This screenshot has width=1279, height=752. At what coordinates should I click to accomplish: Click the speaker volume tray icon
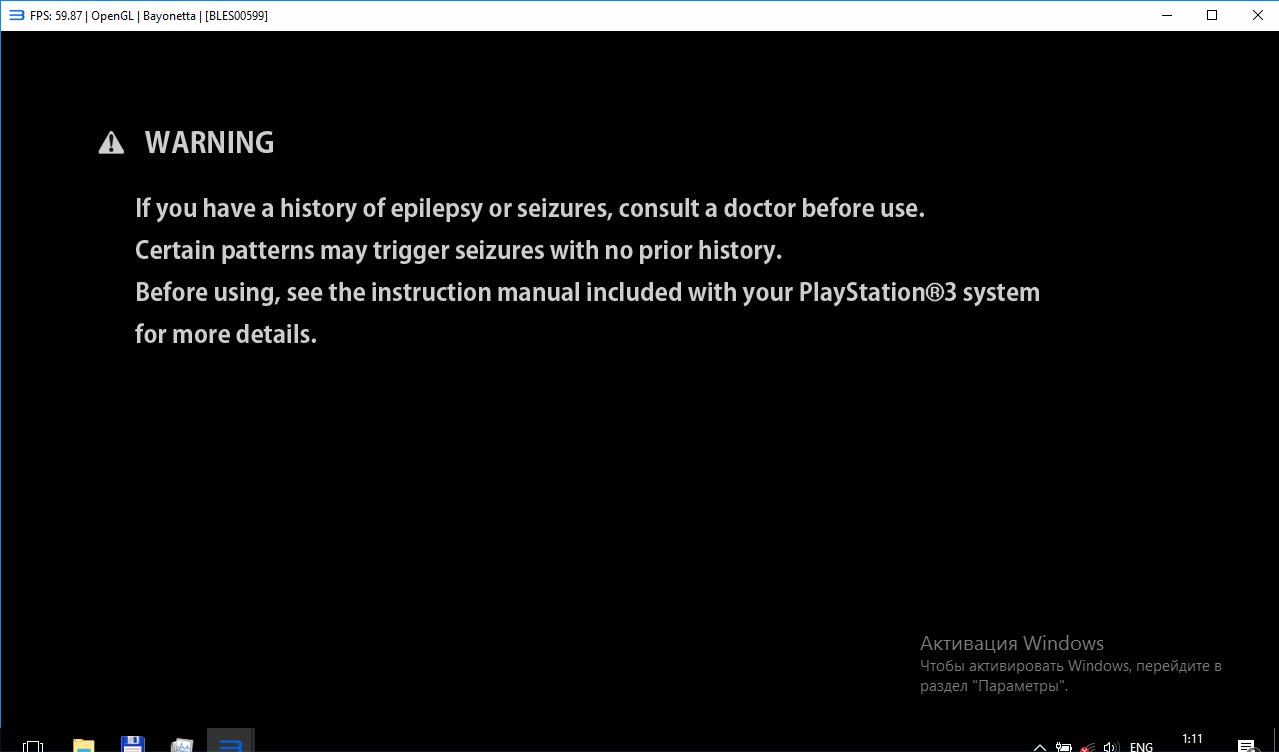(x=1110, y=746)
